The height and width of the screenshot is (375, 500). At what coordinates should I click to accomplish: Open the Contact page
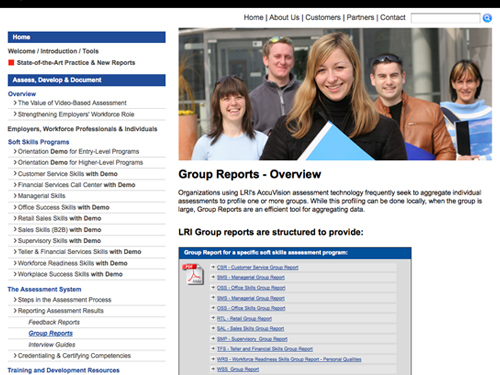point(393,17)
